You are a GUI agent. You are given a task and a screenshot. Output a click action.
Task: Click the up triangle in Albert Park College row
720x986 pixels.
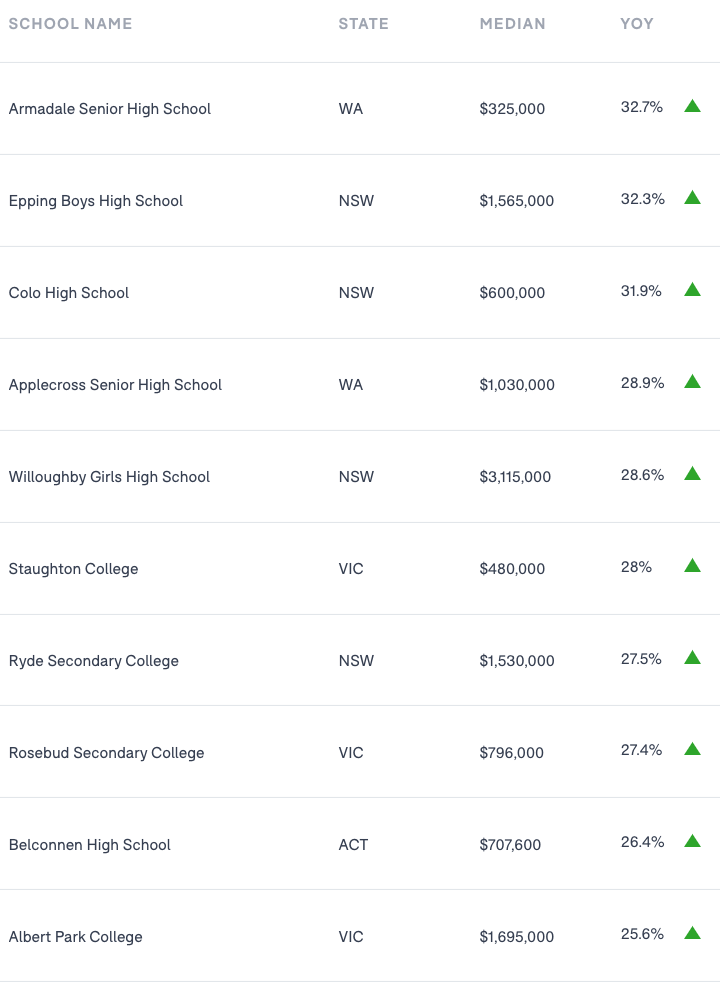692,934
